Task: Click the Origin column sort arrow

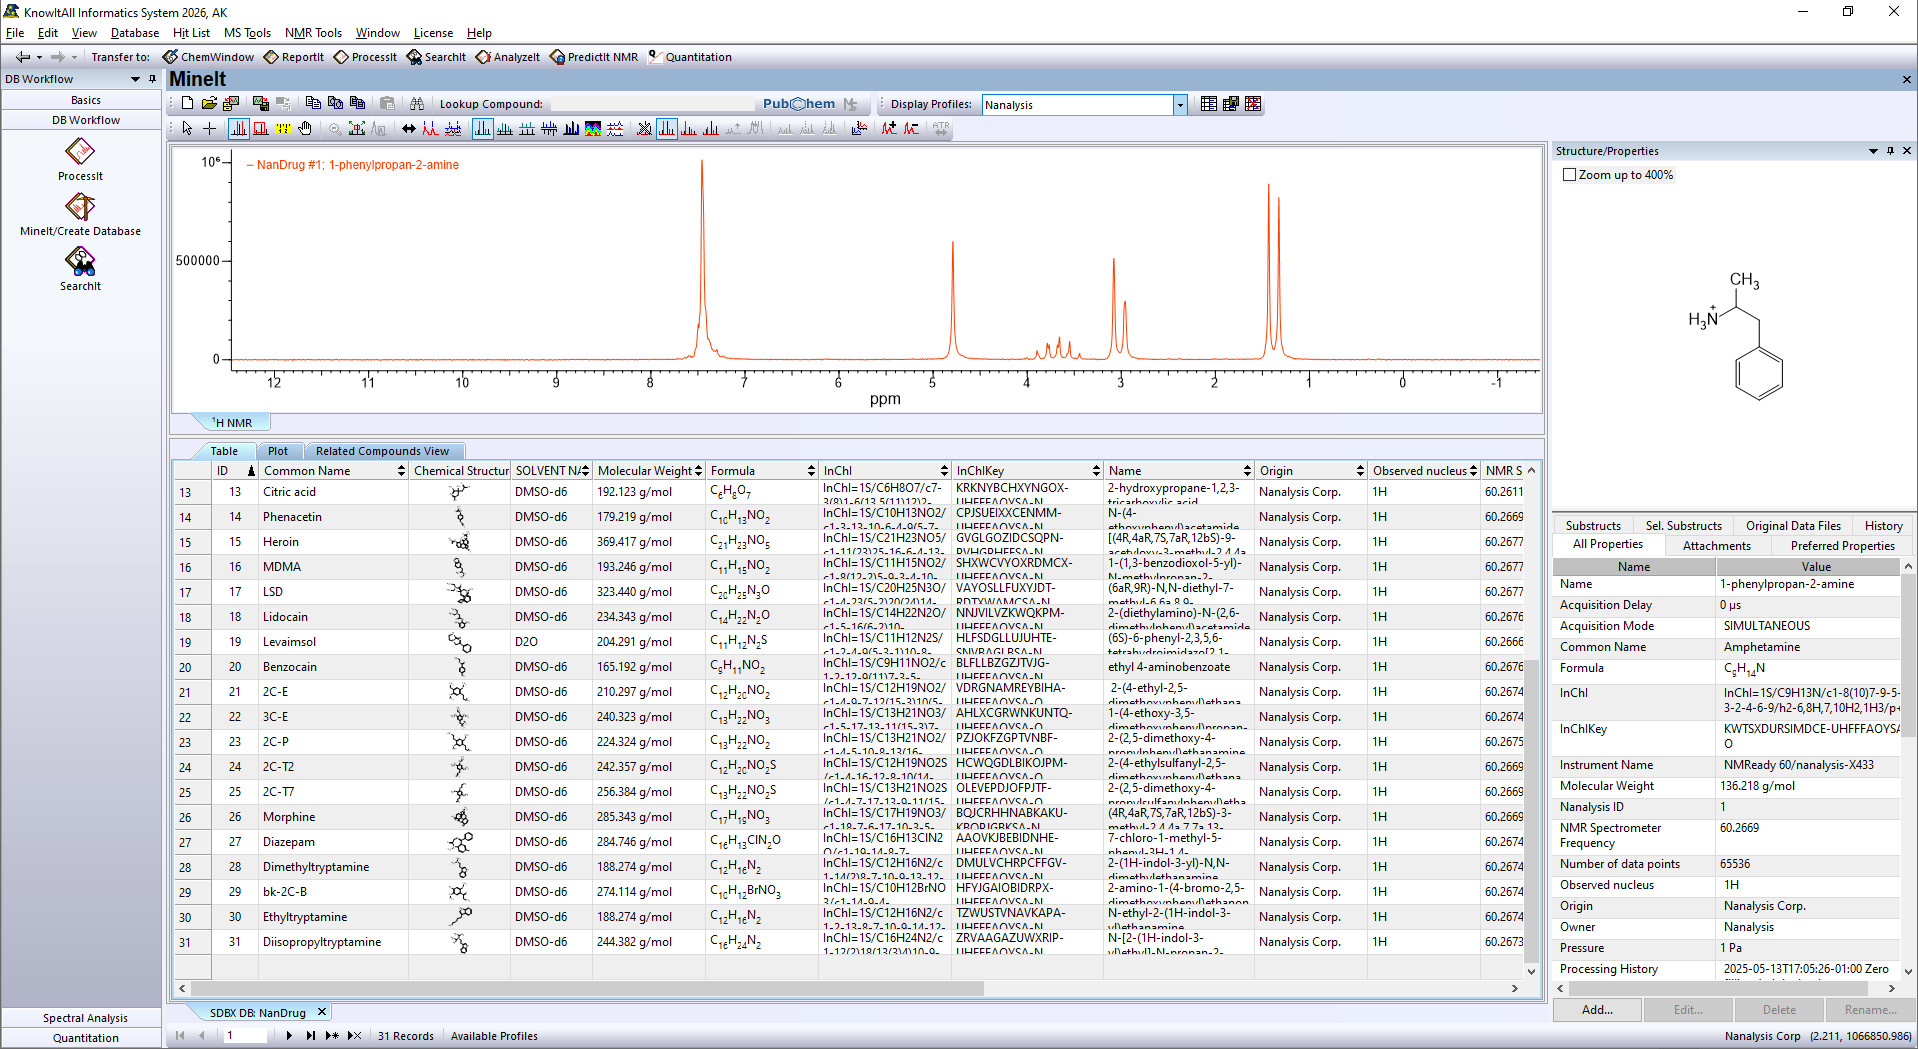Action: [1360, 471]
